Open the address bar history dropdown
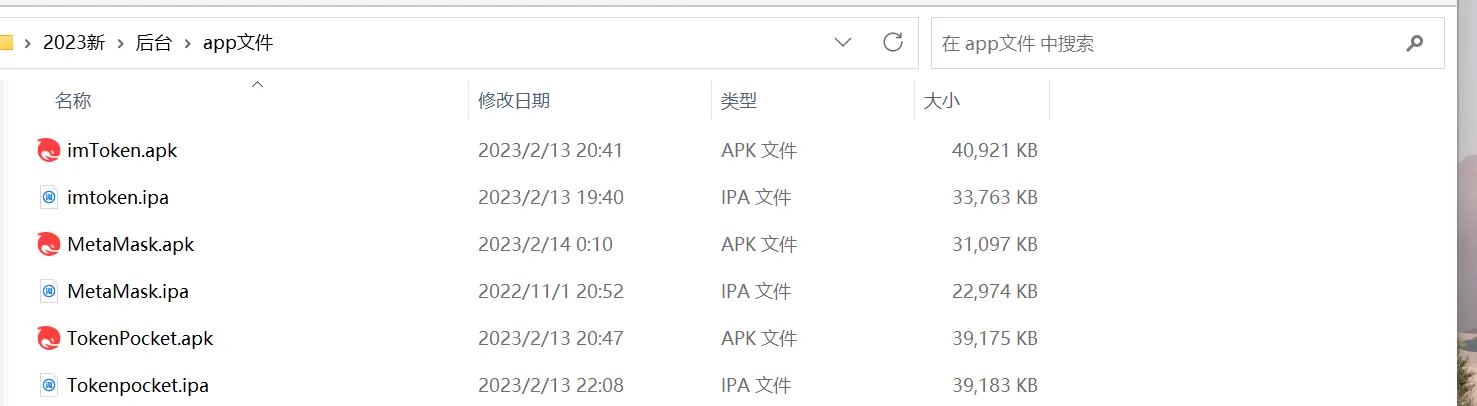Viewport: 1477px width, 406px height. [843, 42]
